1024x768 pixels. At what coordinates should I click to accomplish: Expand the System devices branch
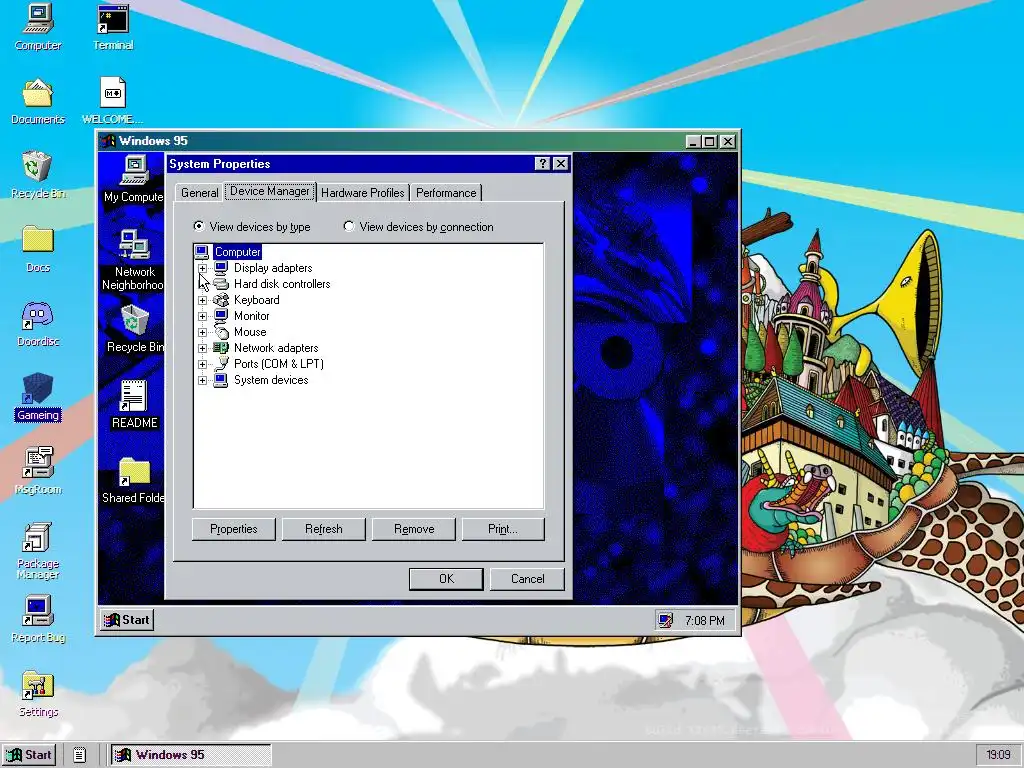click(202, 380)
